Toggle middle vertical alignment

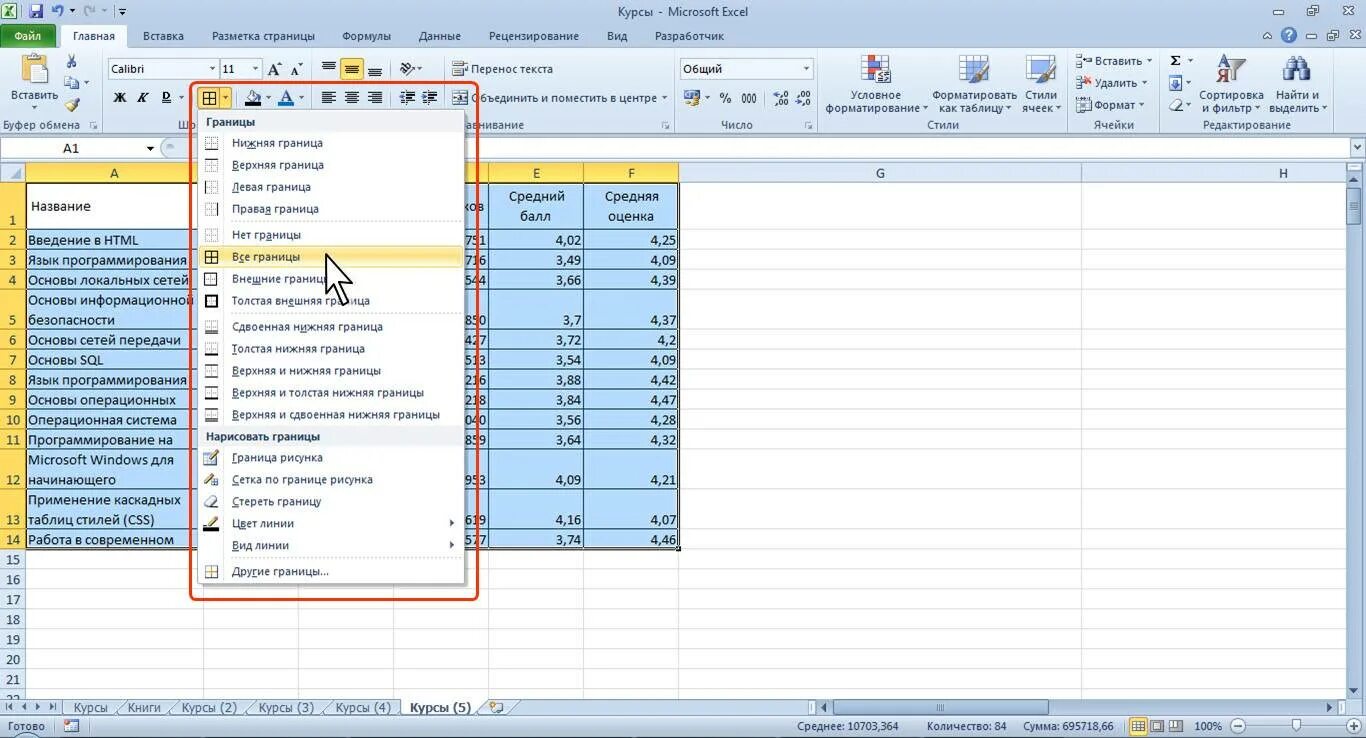tap(352, 69)
